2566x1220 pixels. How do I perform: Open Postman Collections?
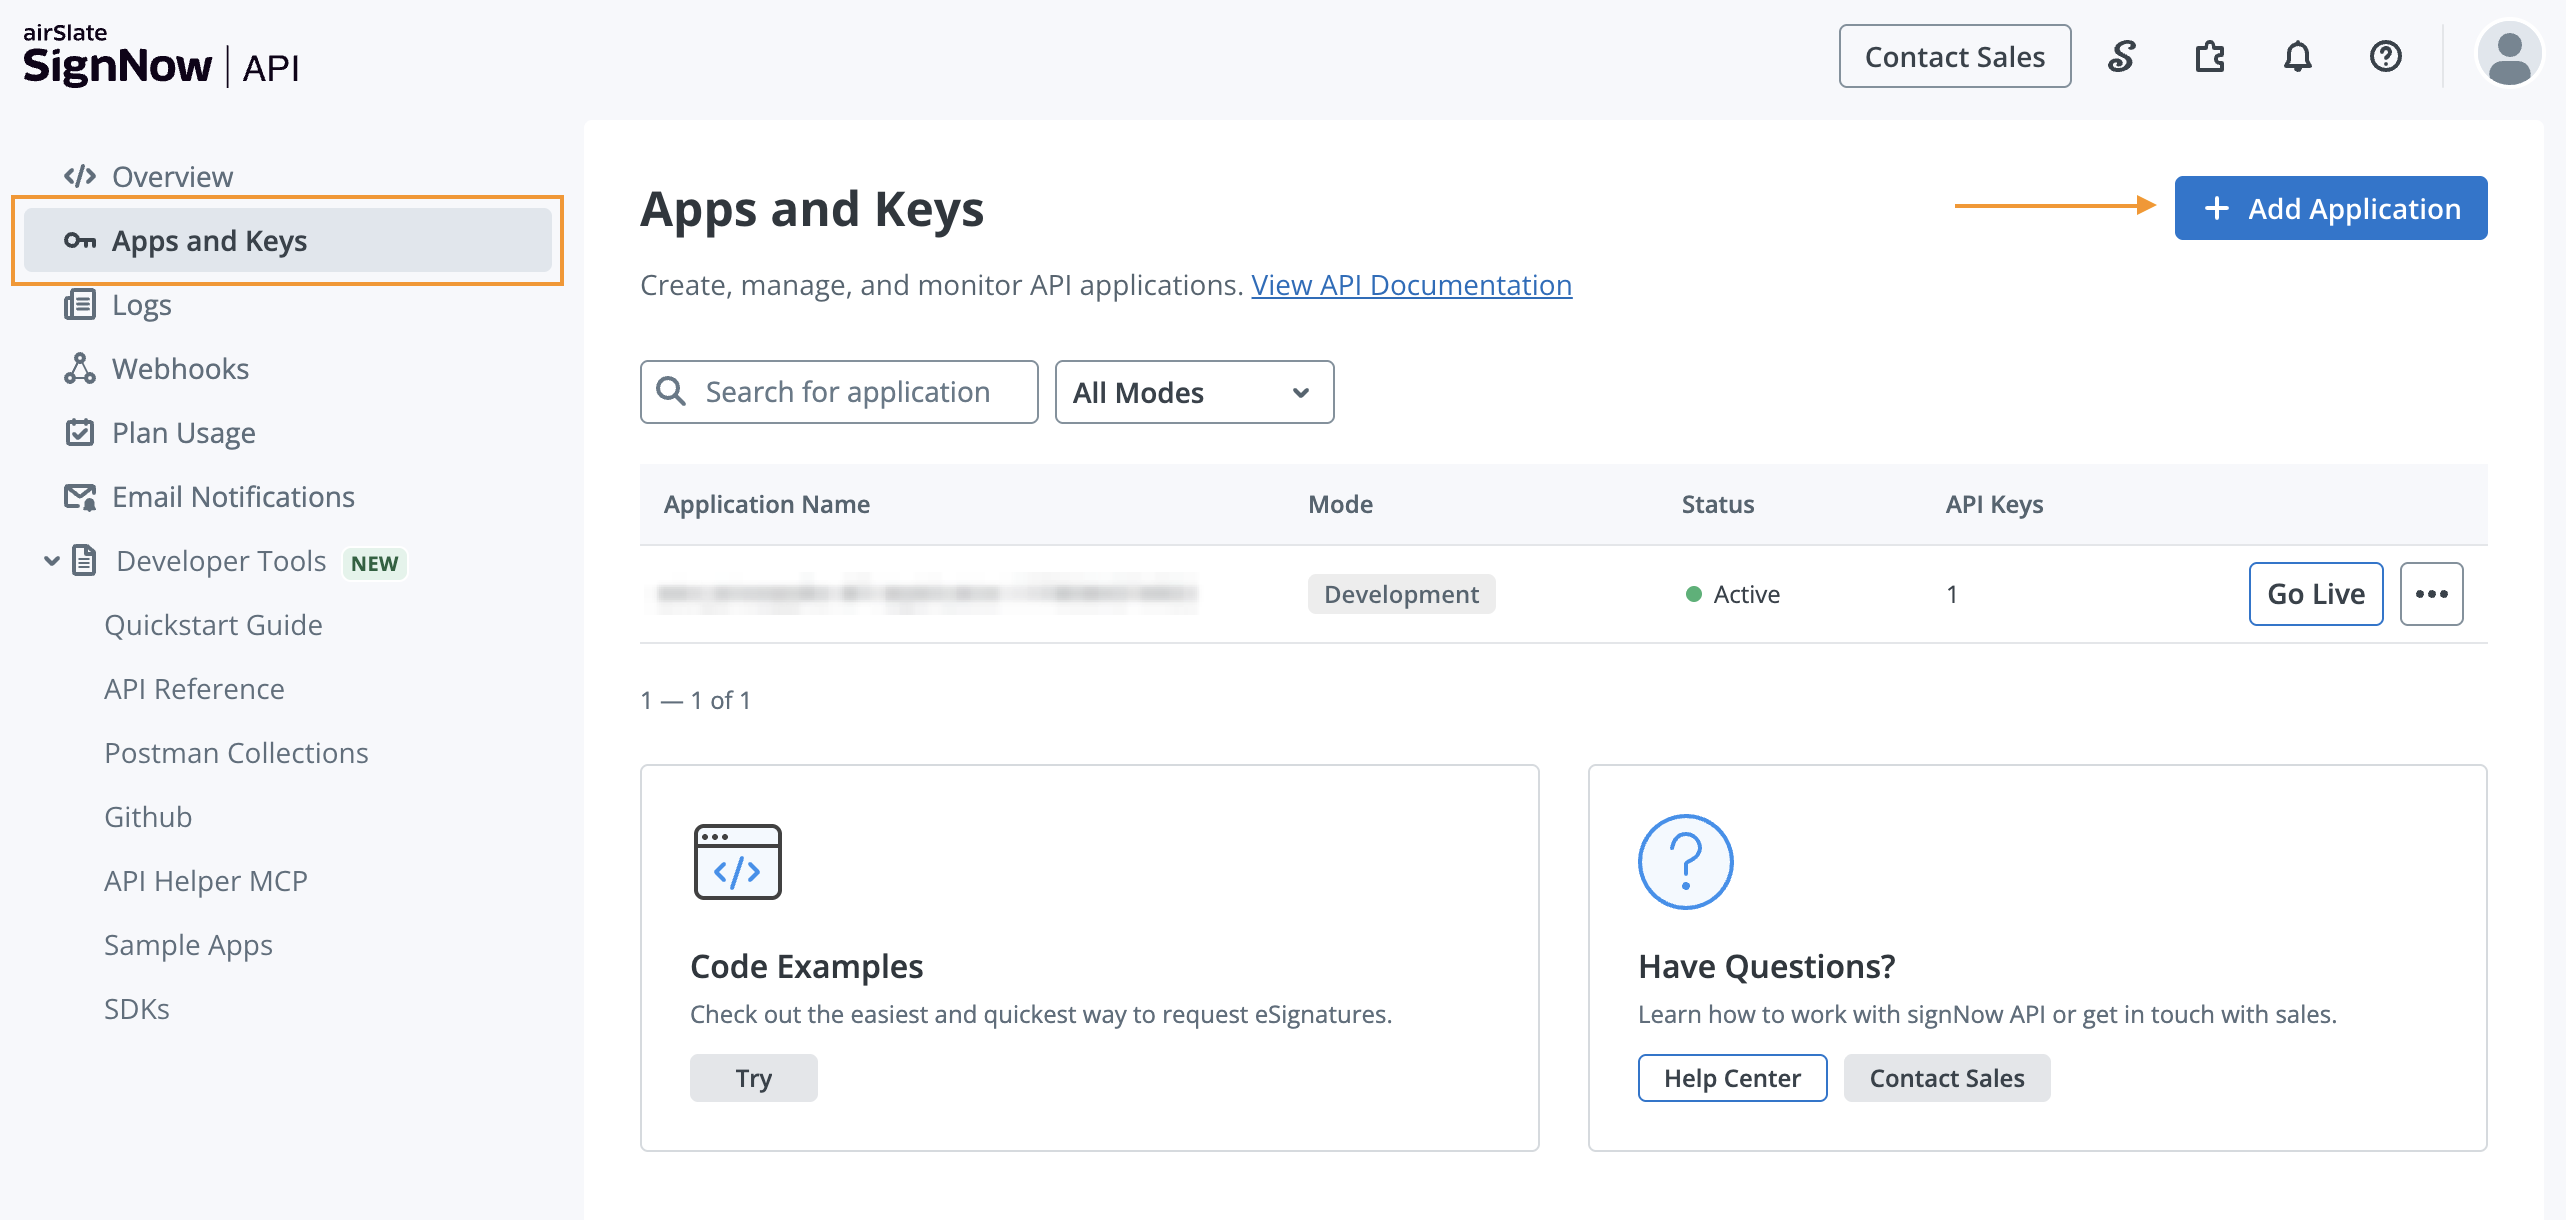click(236, 753)
